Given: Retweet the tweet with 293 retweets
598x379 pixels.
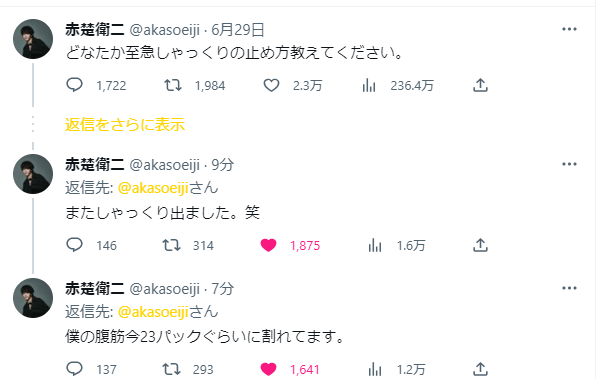Looking at the screenshot, I should point(171,369).
